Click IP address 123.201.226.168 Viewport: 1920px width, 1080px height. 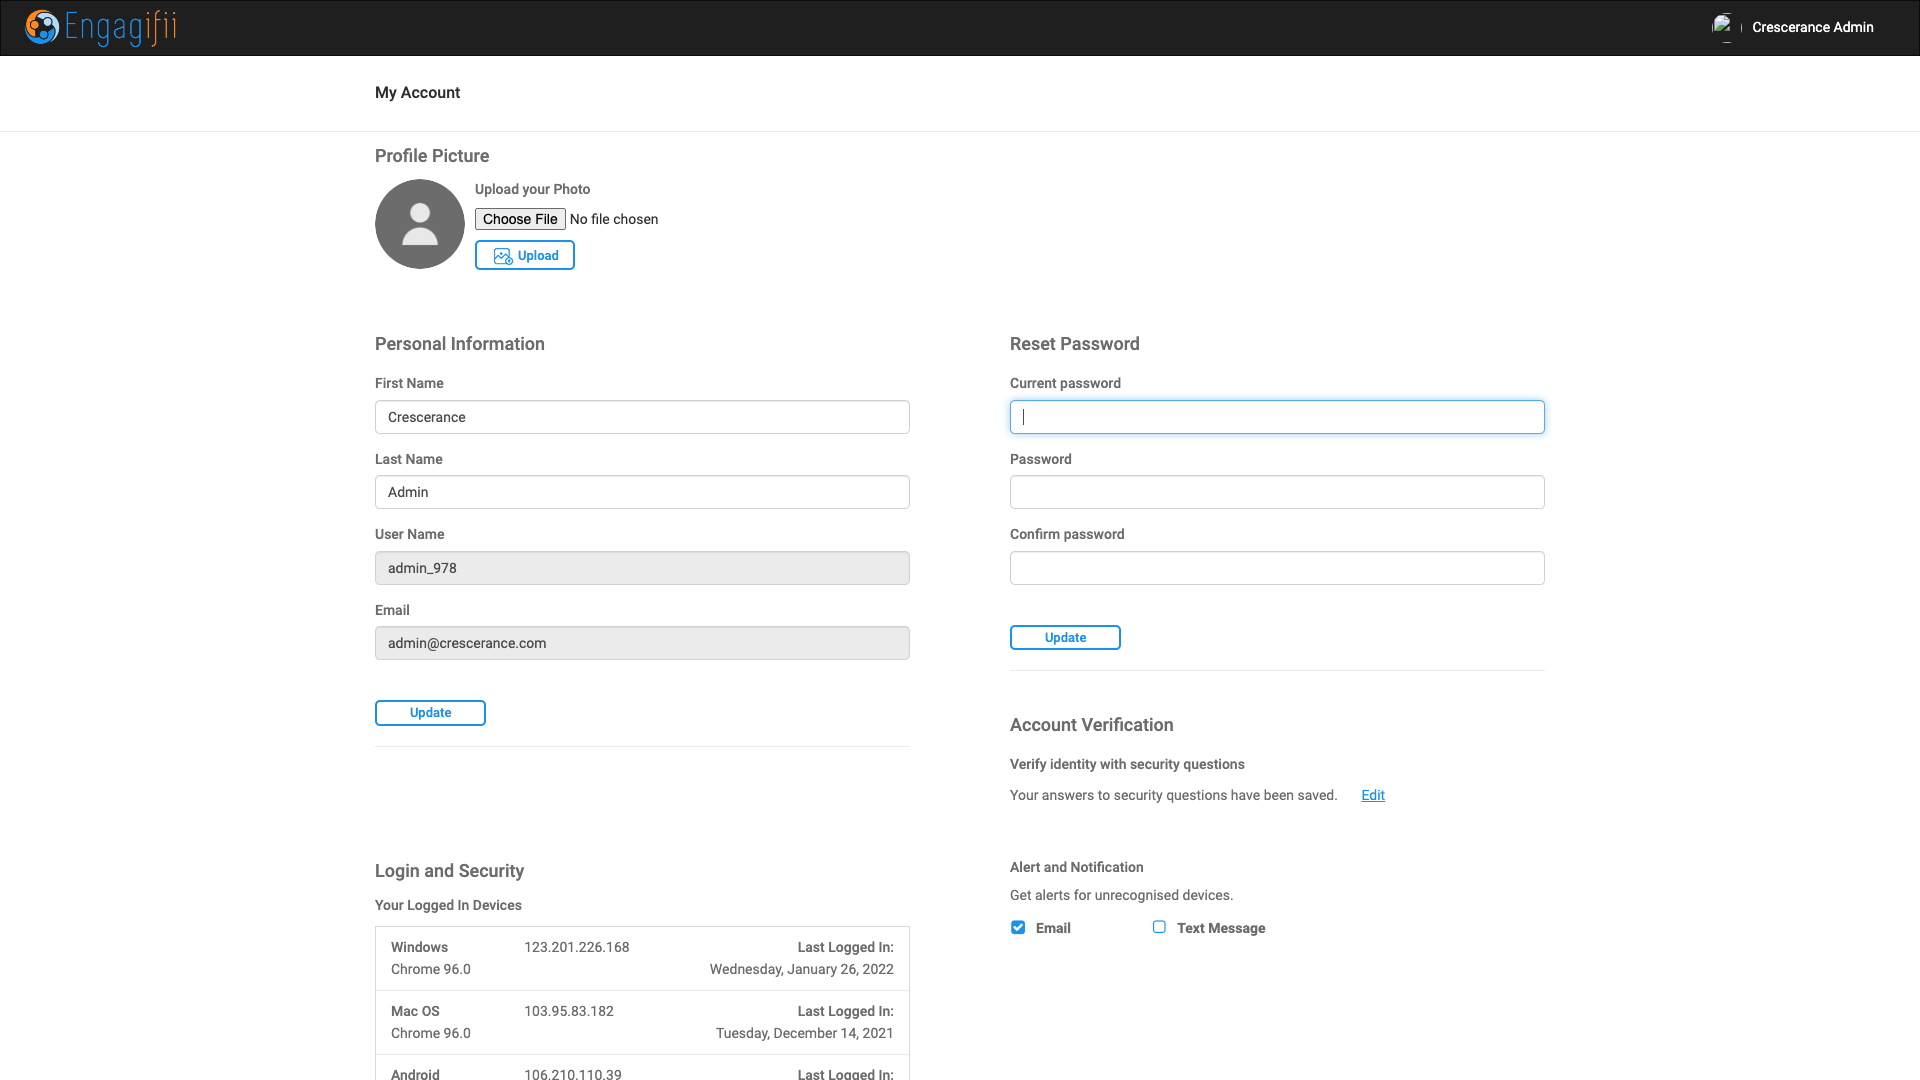pyautogui.click(x=577, y=947)
